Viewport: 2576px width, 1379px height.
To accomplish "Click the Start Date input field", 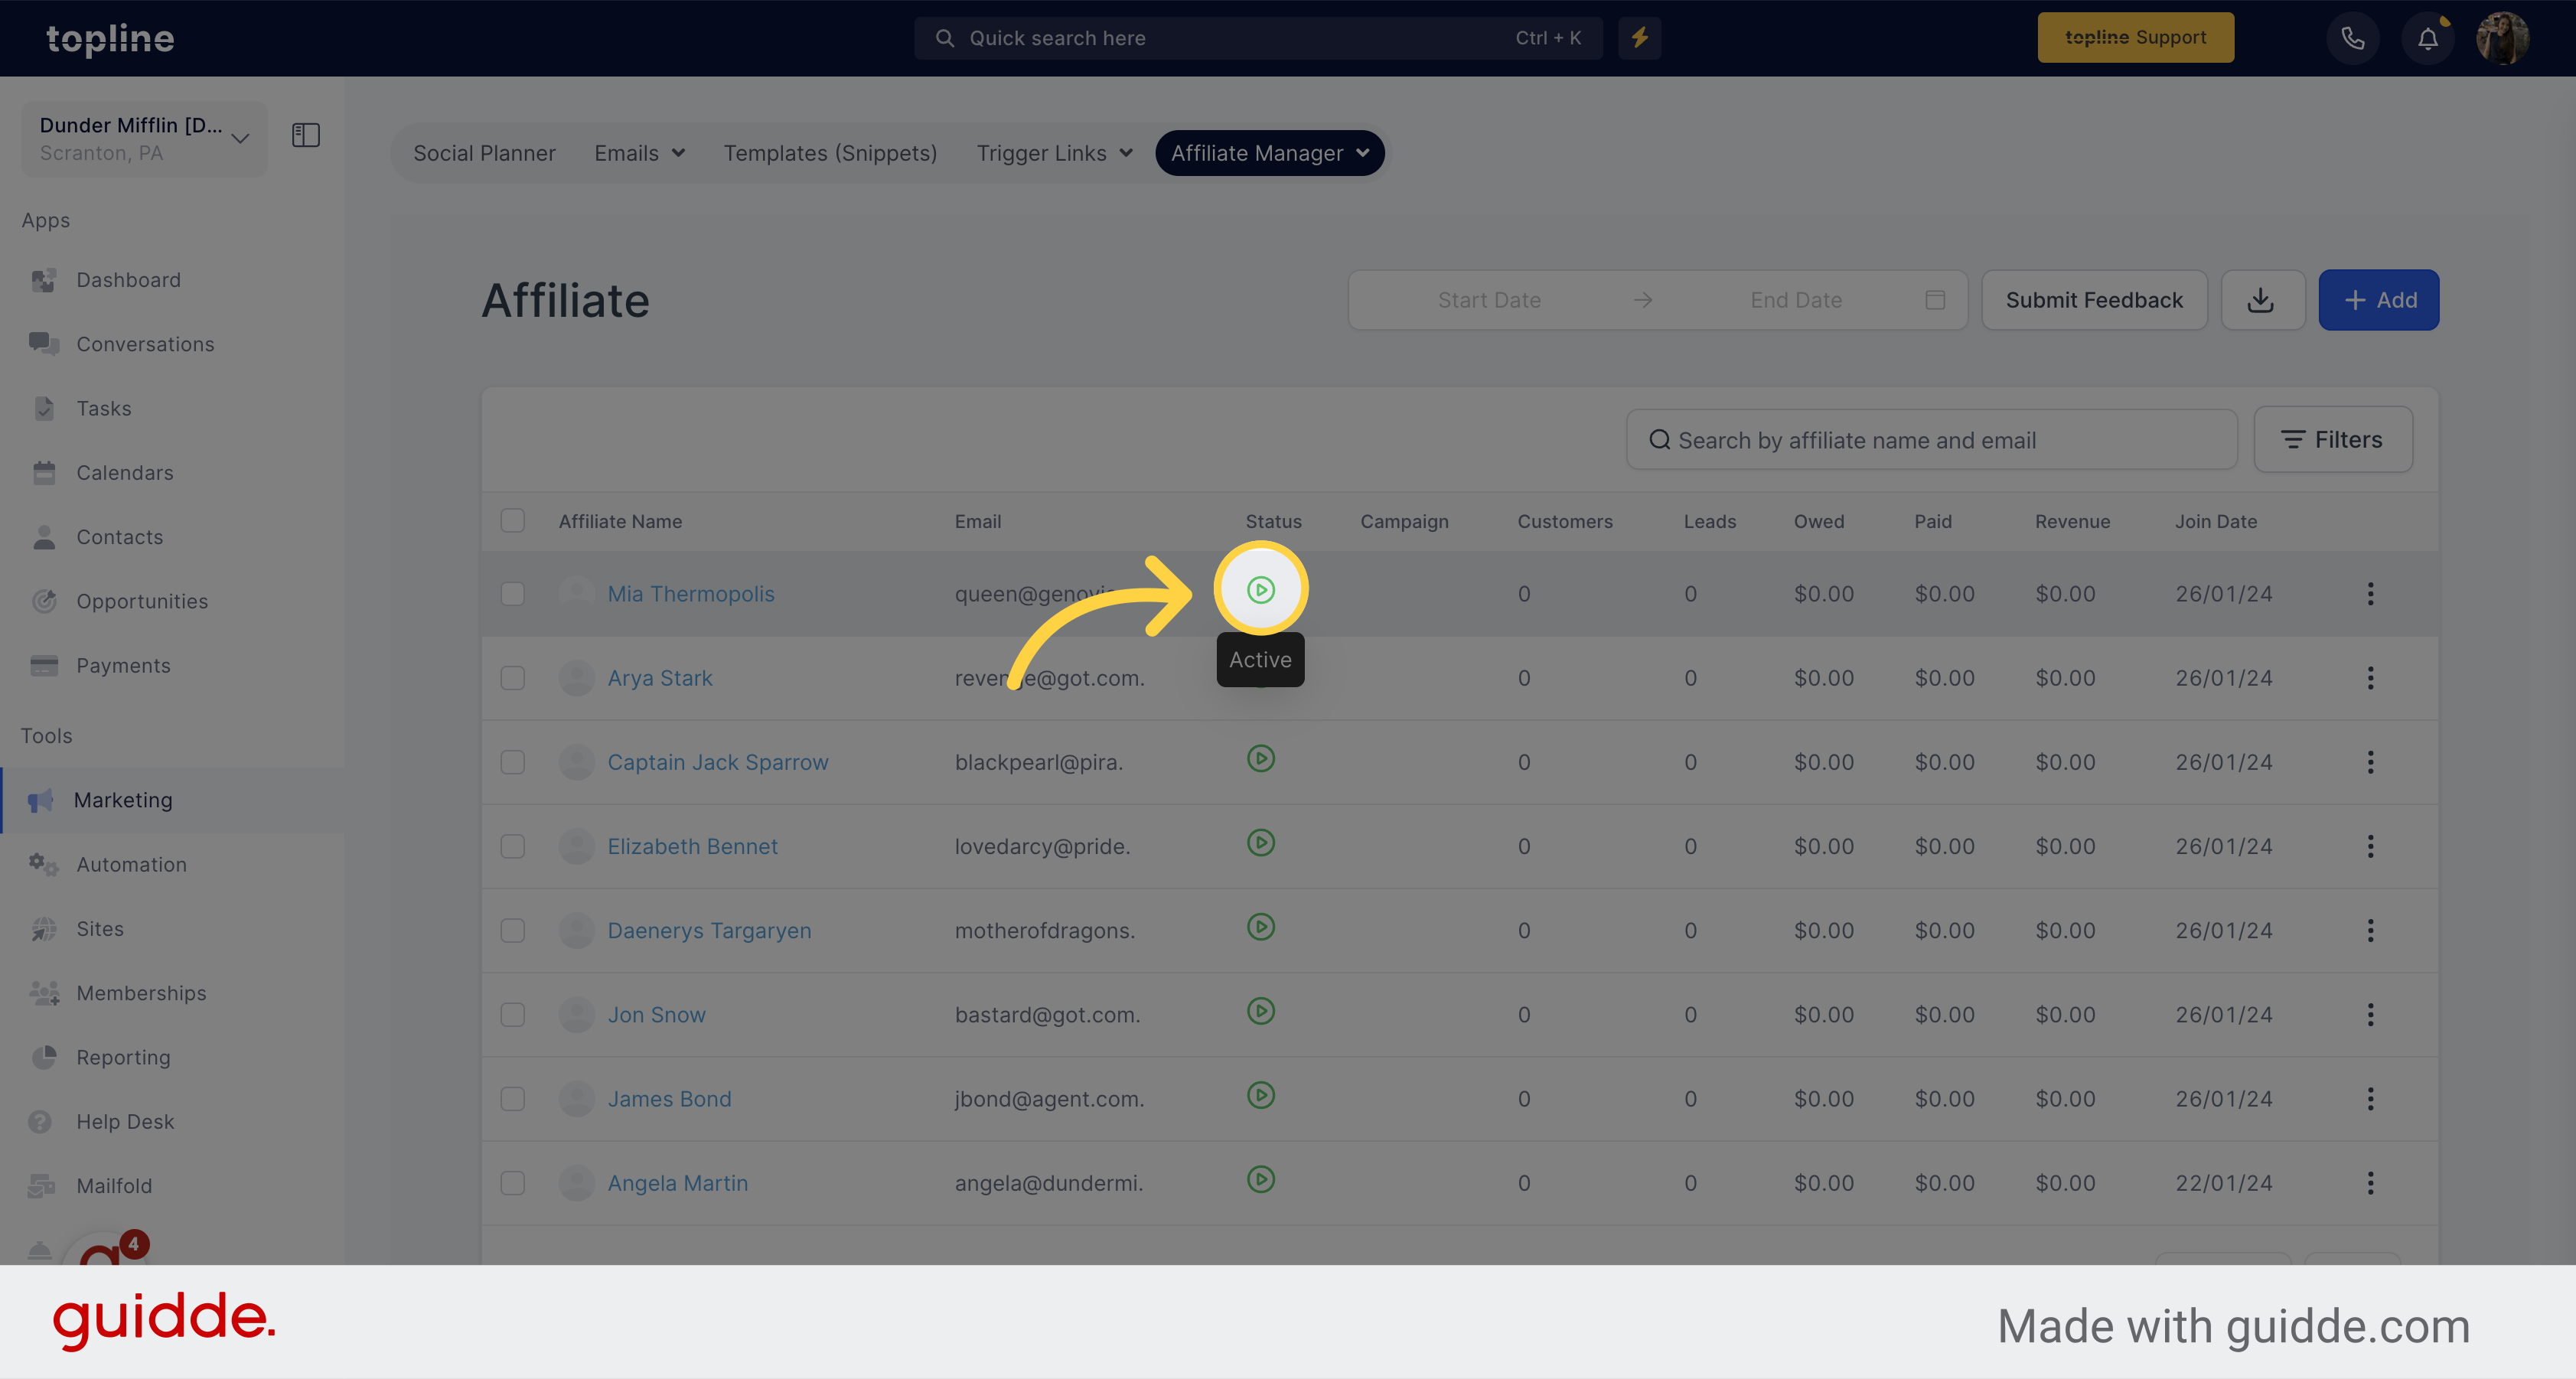I will (x=1487, y=300).
